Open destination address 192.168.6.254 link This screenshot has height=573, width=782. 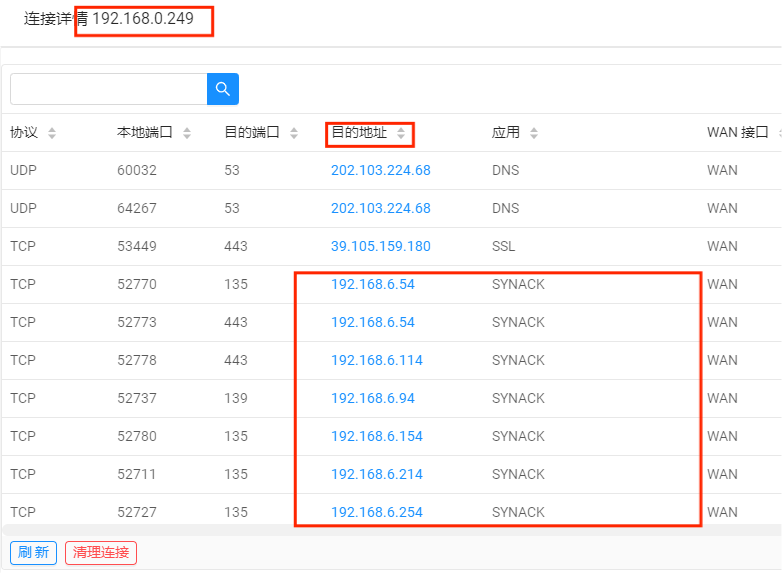pyautogui.click(x=376, y=512)
